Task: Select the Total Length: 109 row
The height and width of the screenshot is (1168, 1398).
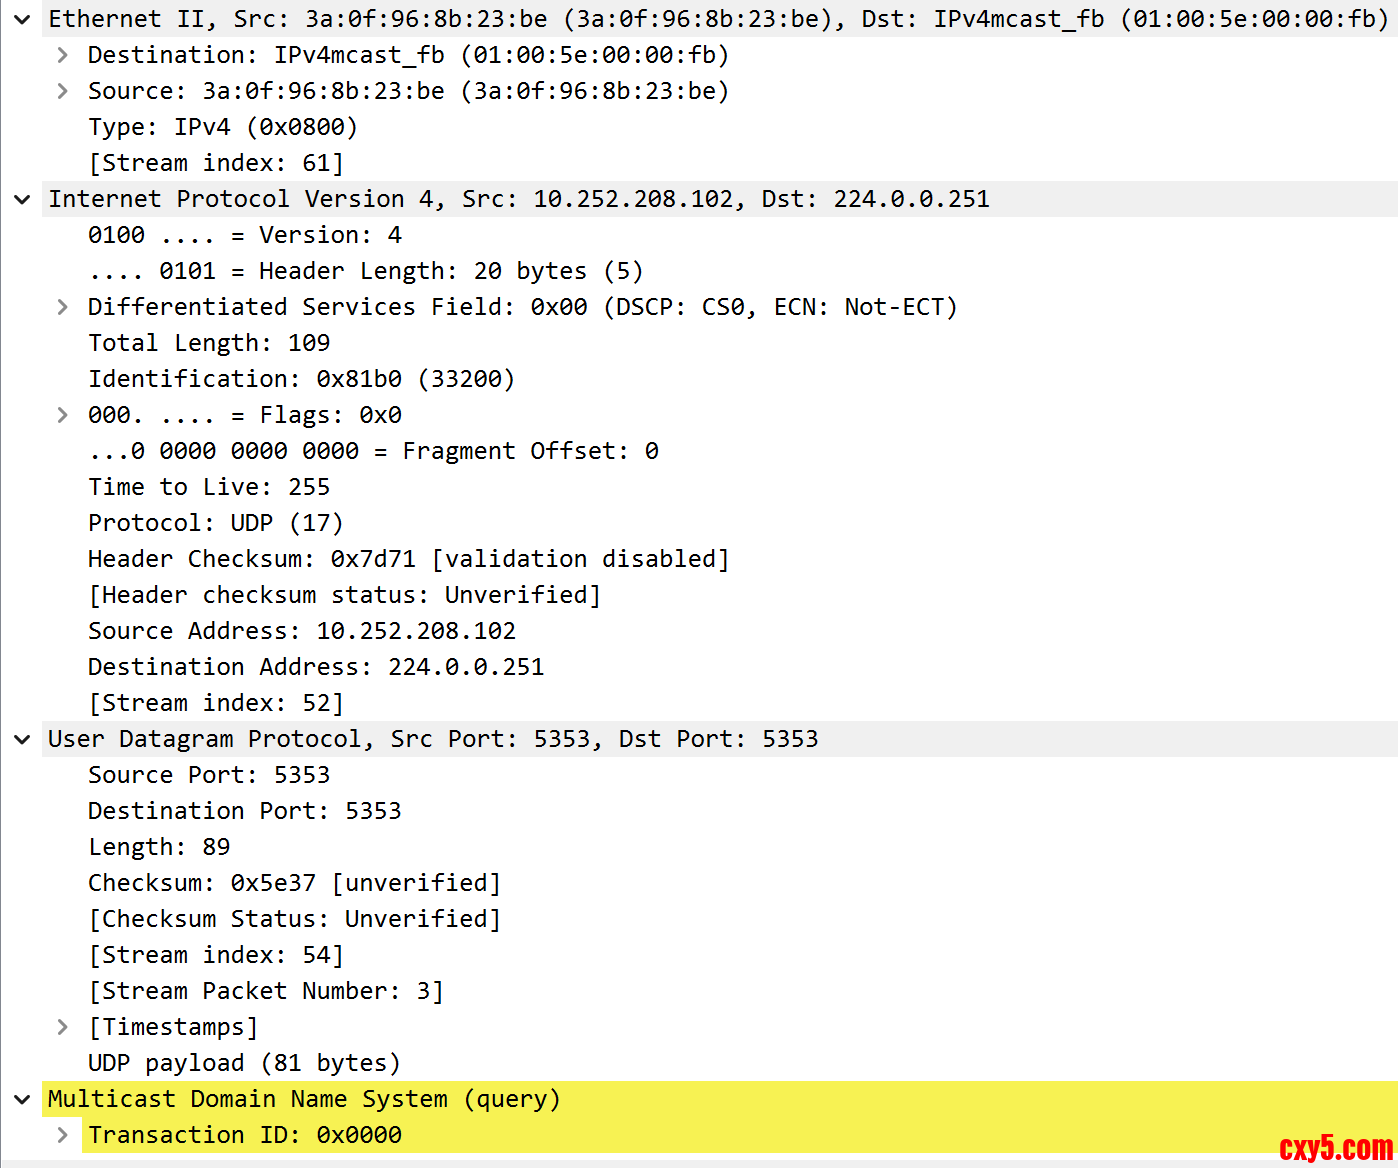Action: [x=208, y=343]
